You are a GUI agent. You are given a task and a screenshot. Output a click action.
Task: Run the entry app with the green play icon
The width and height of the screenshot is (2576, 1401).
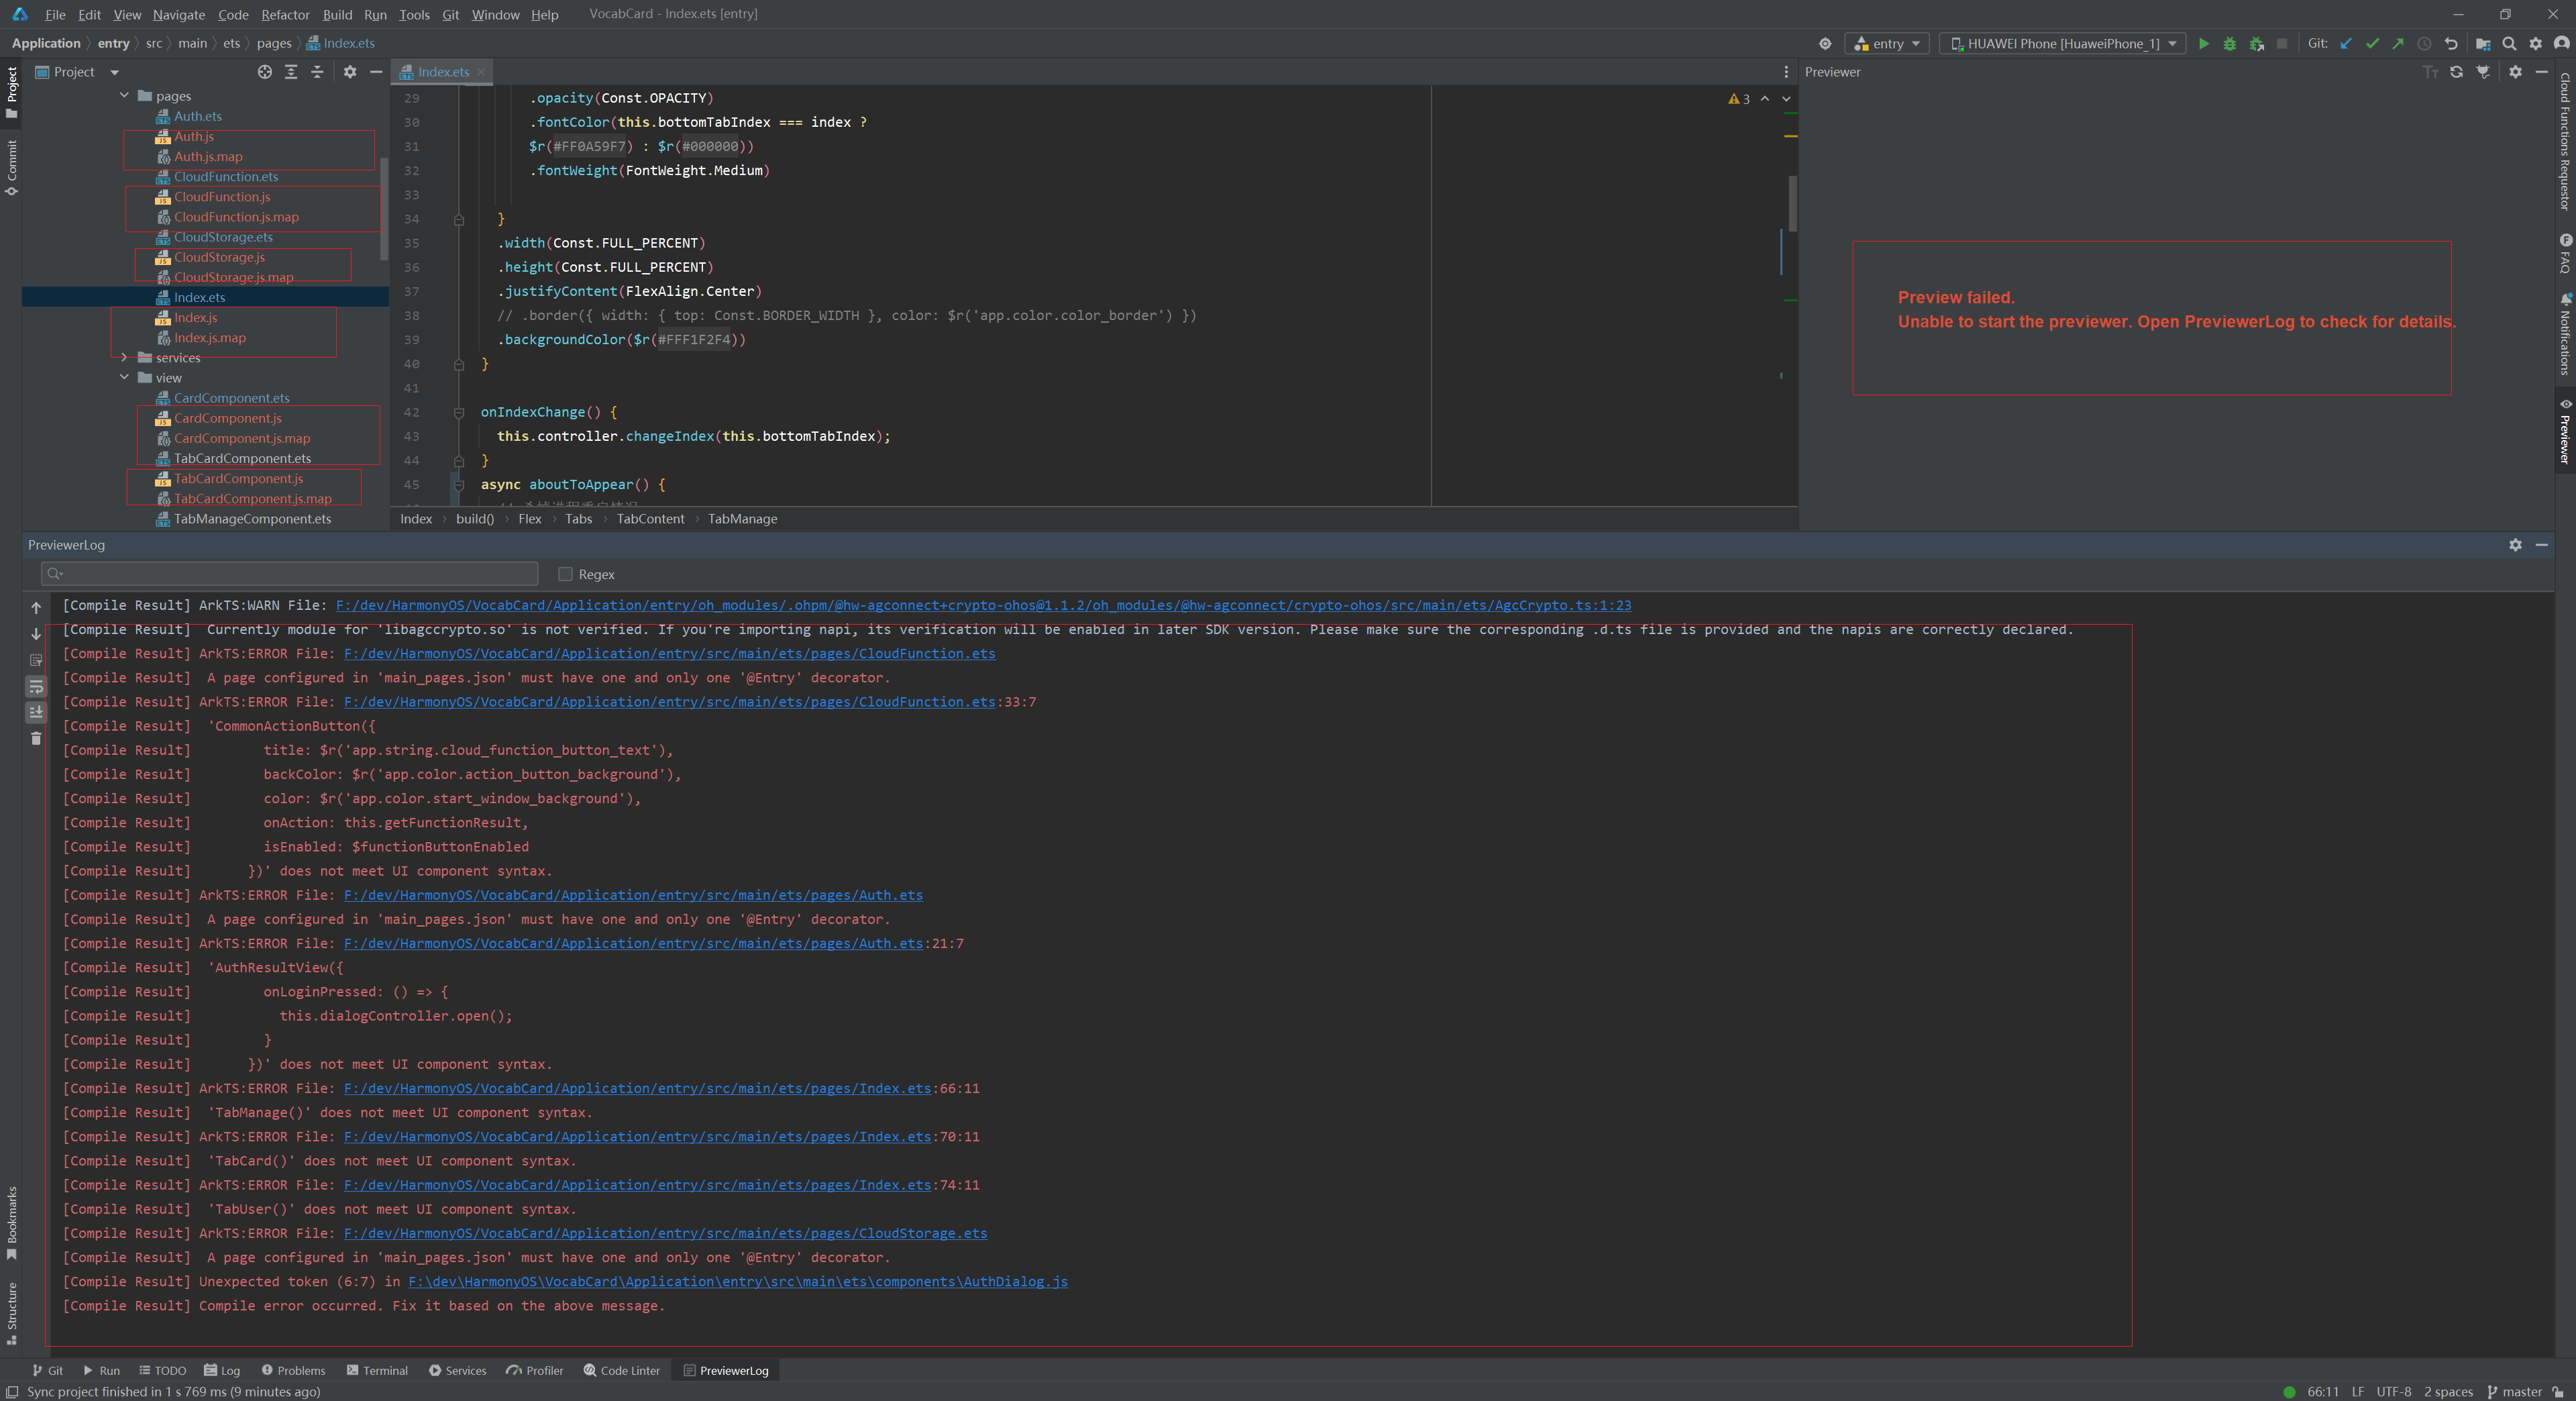[2203, 43]
